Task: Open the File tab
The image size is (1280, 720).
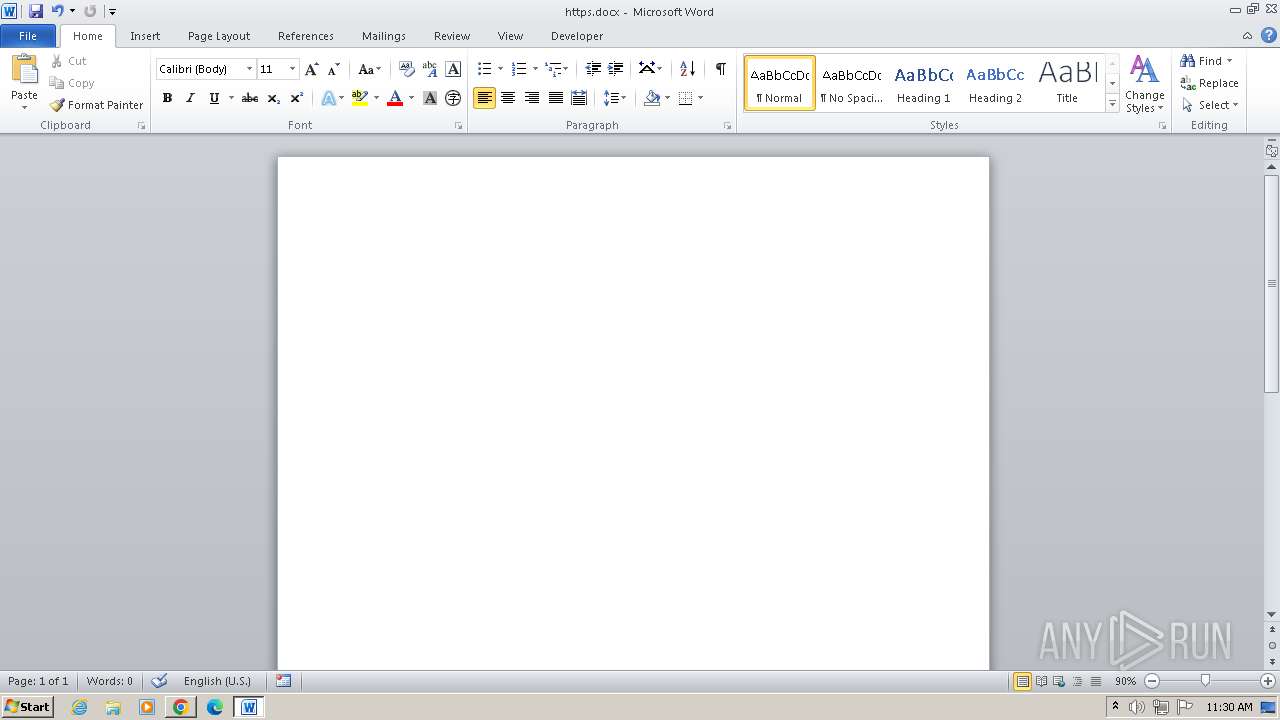Action: [x=28, y=36]
